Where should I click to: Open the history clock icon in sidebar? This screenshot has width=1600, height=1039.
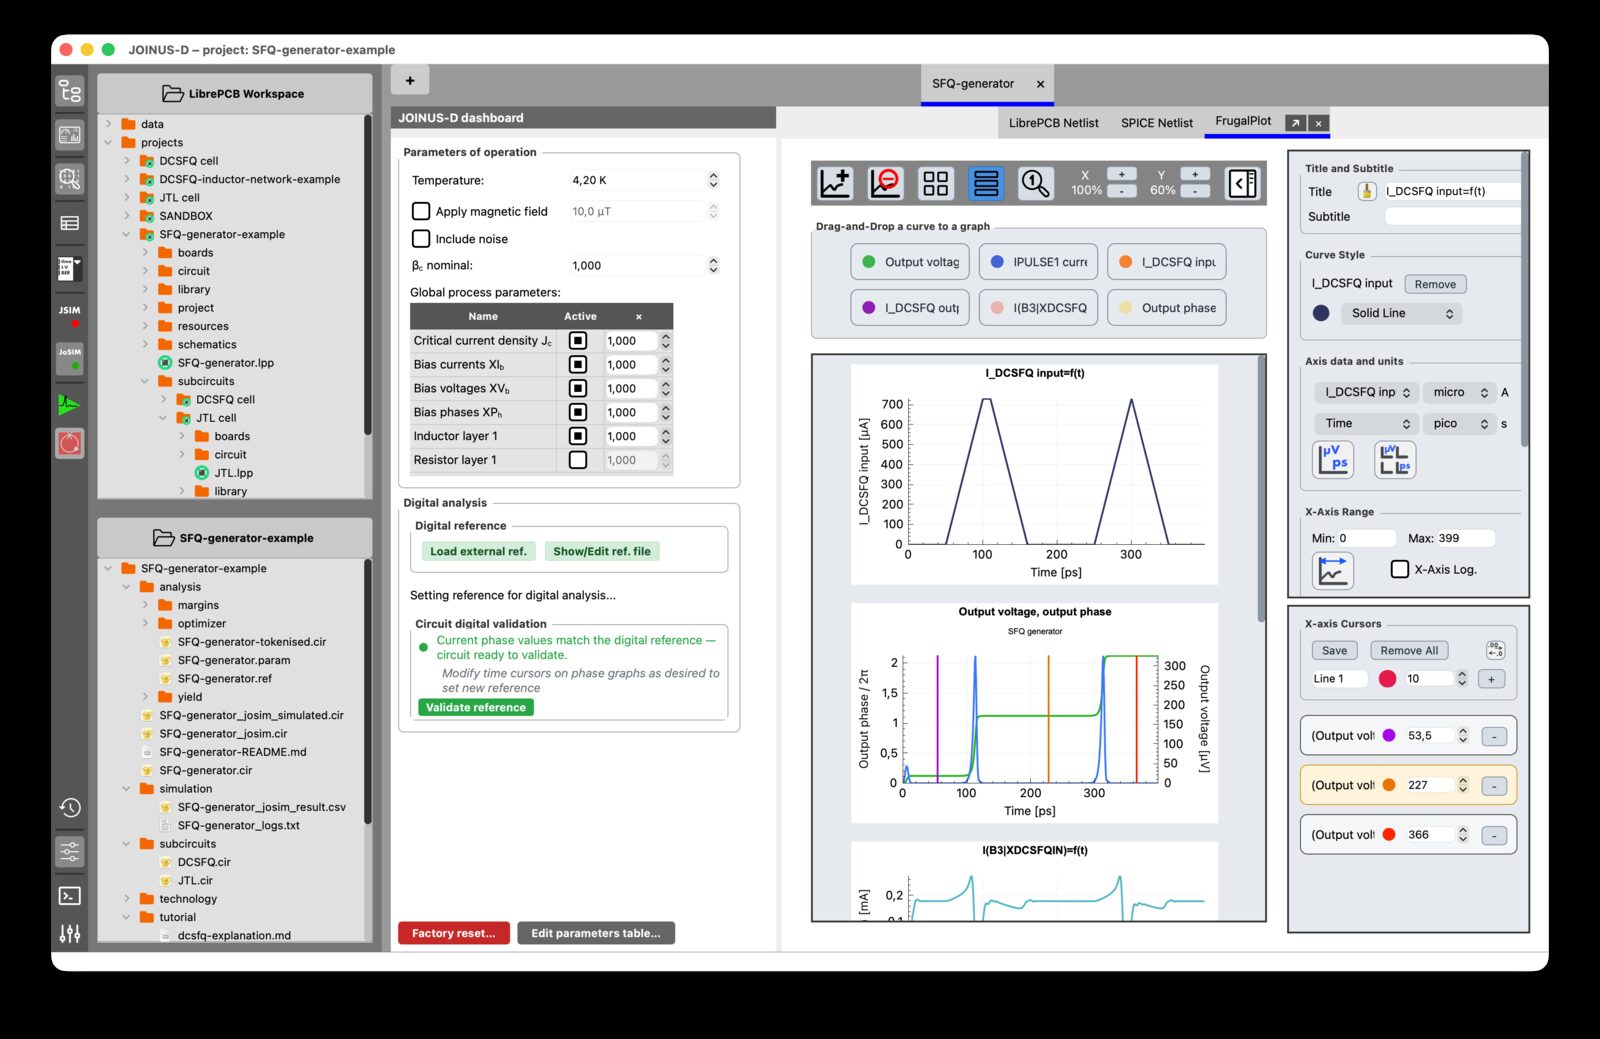pyautogui.click(x=69, y=808)
